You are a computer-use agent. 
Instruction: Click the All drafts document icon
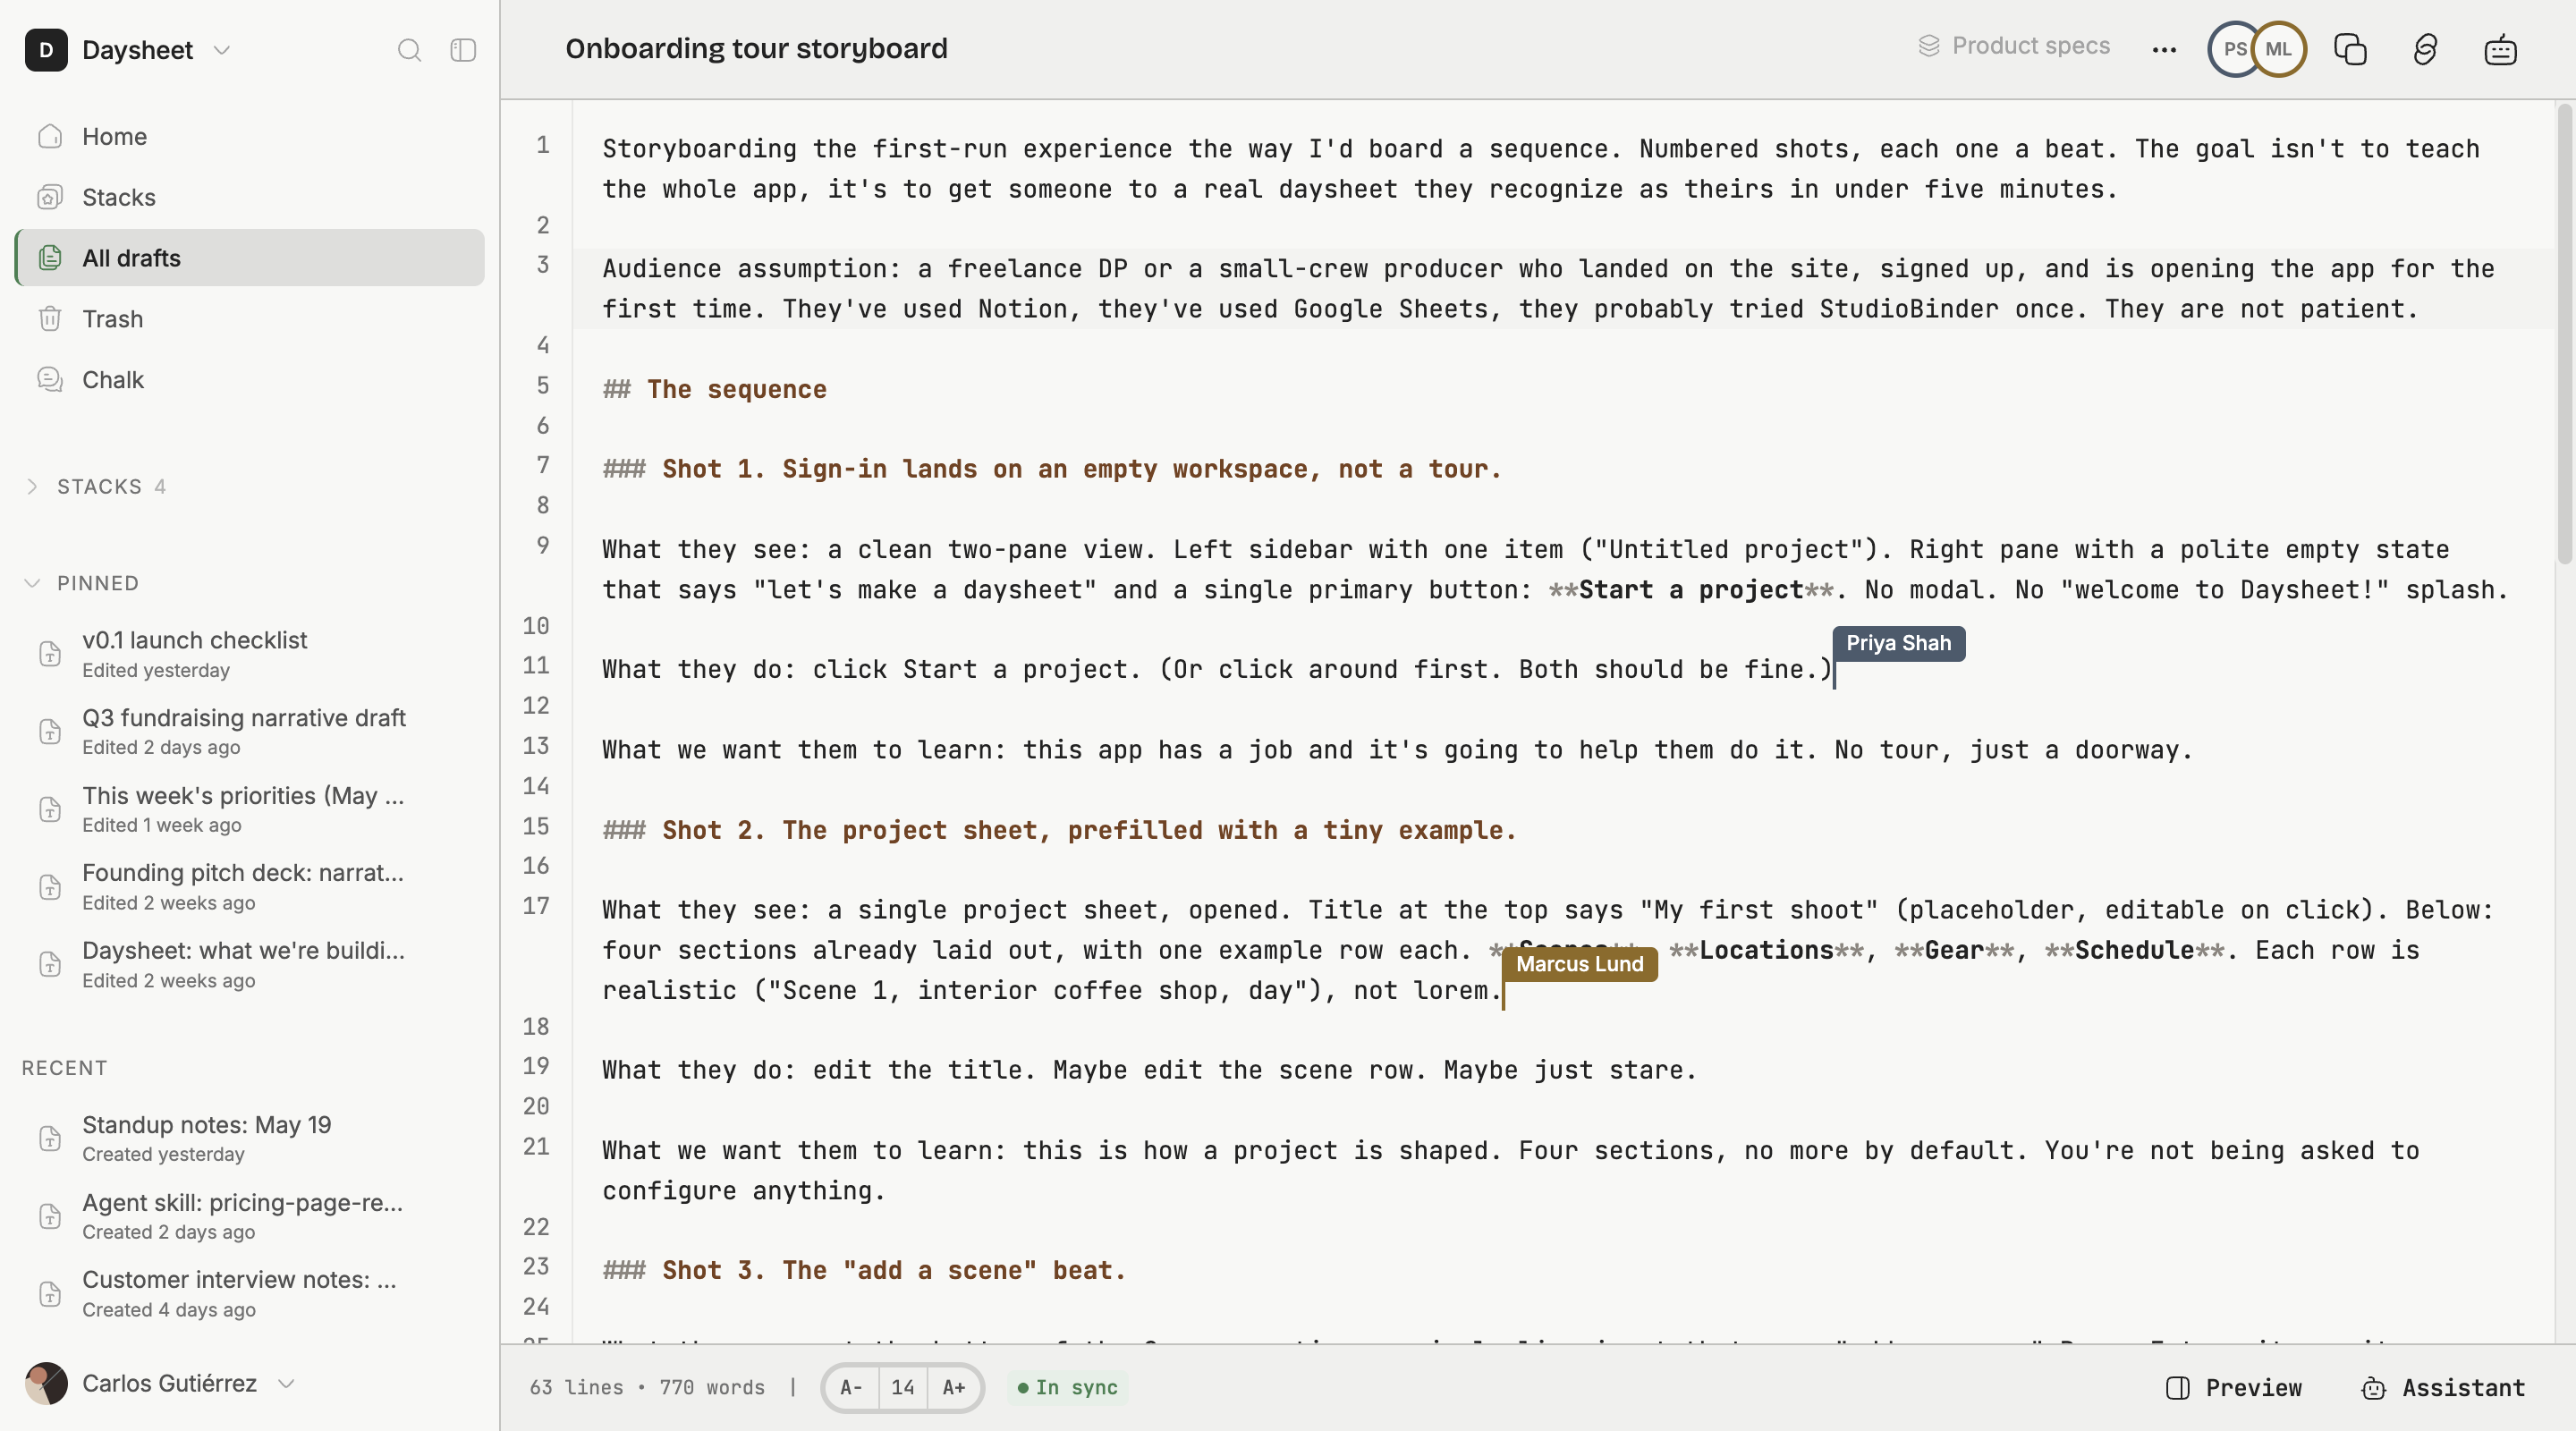[50, 258]
